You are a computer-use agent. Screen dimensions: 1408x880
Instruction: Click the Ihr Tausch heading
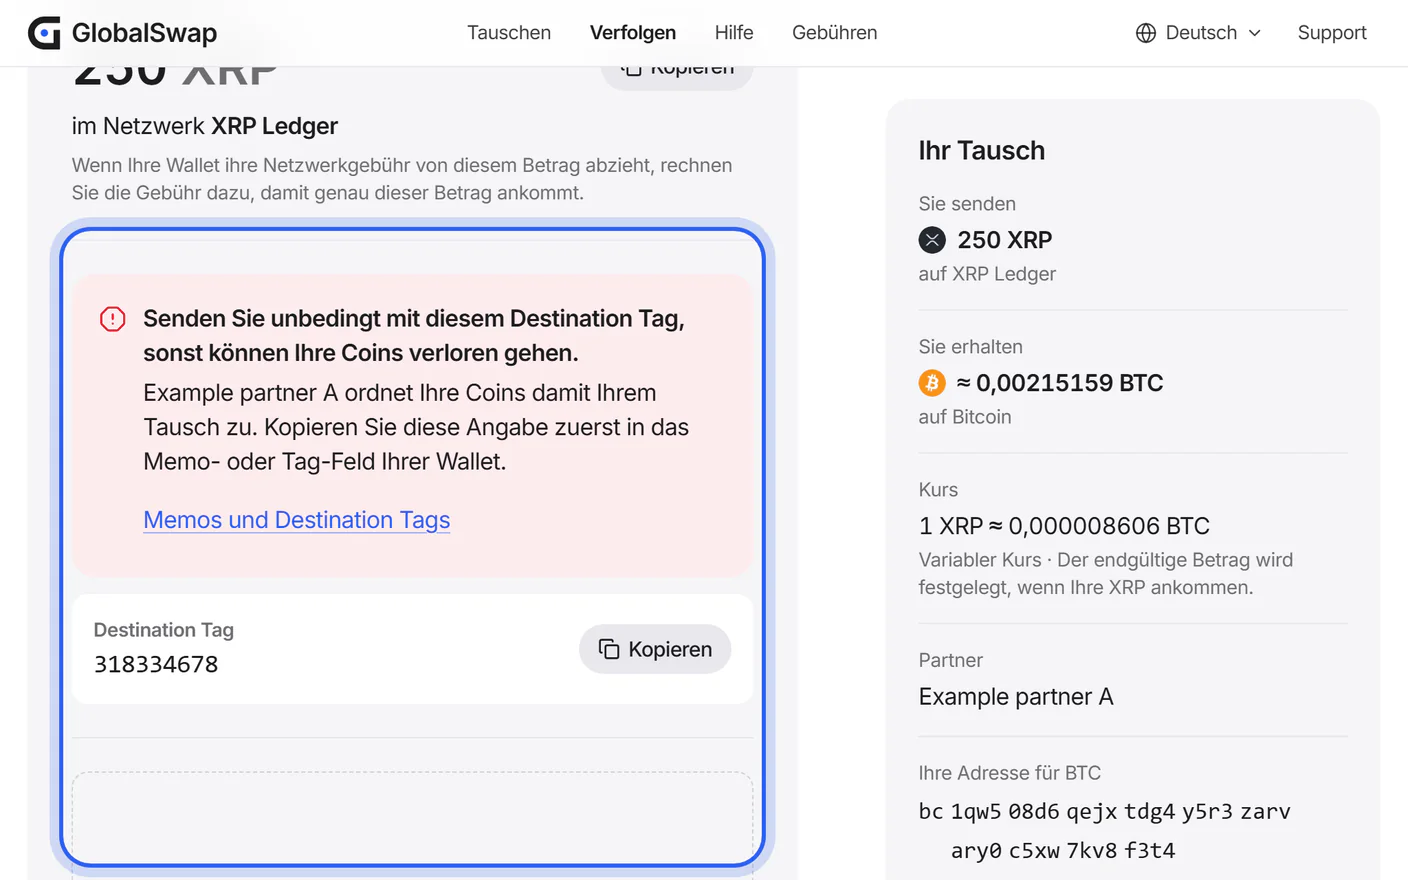coord(982,151)
